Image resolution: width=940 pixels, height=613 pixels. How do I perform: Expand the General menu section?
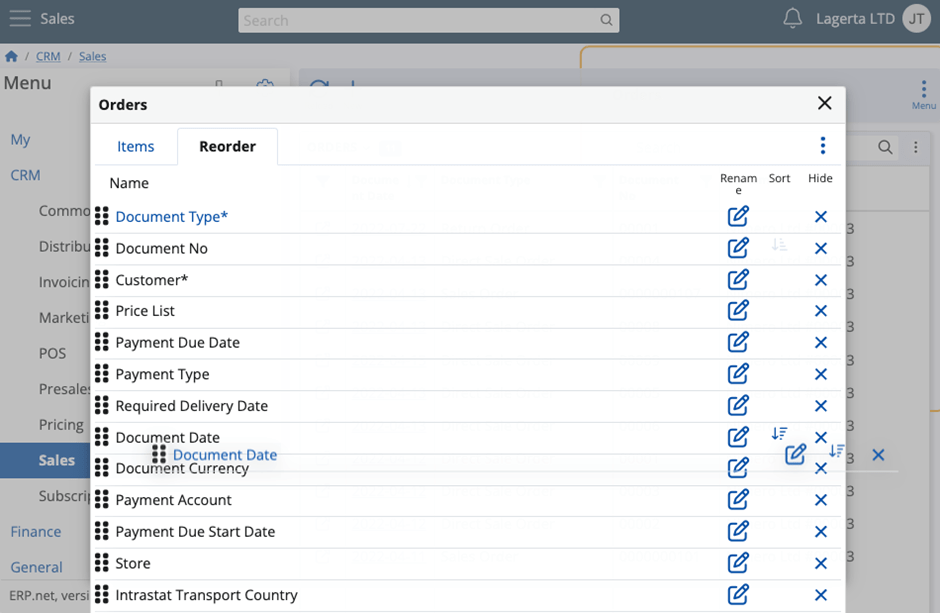pos(37,567)
